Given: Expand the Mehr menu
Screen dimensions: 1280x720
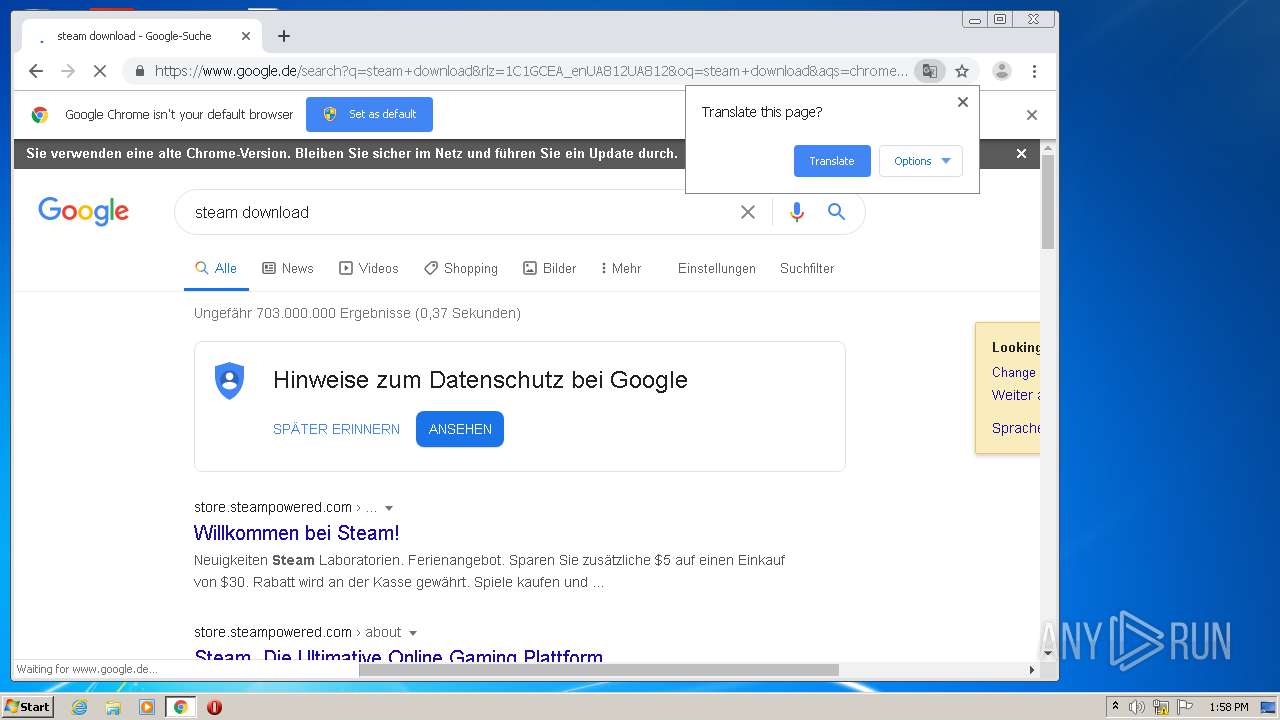Looking at the screenshot, I should (x=621, y=268).
